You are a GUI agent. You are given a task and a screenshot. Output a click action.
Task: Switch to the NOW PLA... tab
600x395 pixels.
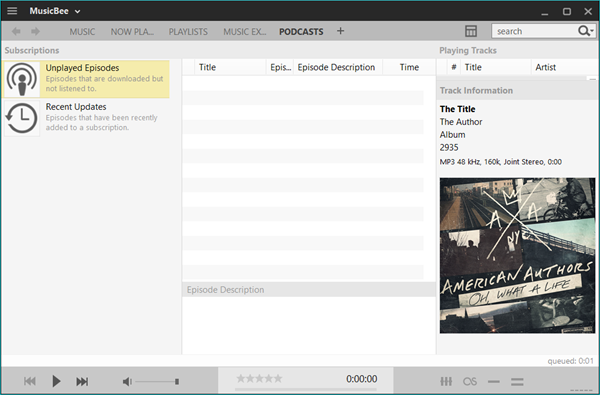[132, 32]
